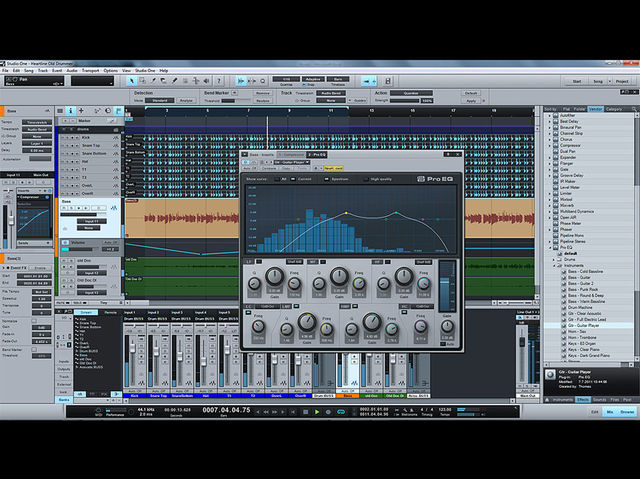The width and height of the screenshot is (640, 479).
Task: Select the Listen speaker tool
Action: point(207,81)
